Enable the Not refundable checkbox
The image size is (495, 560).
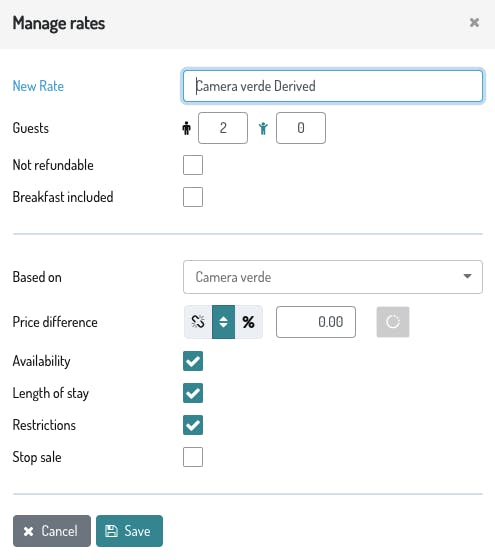click(x=193, y=165)
